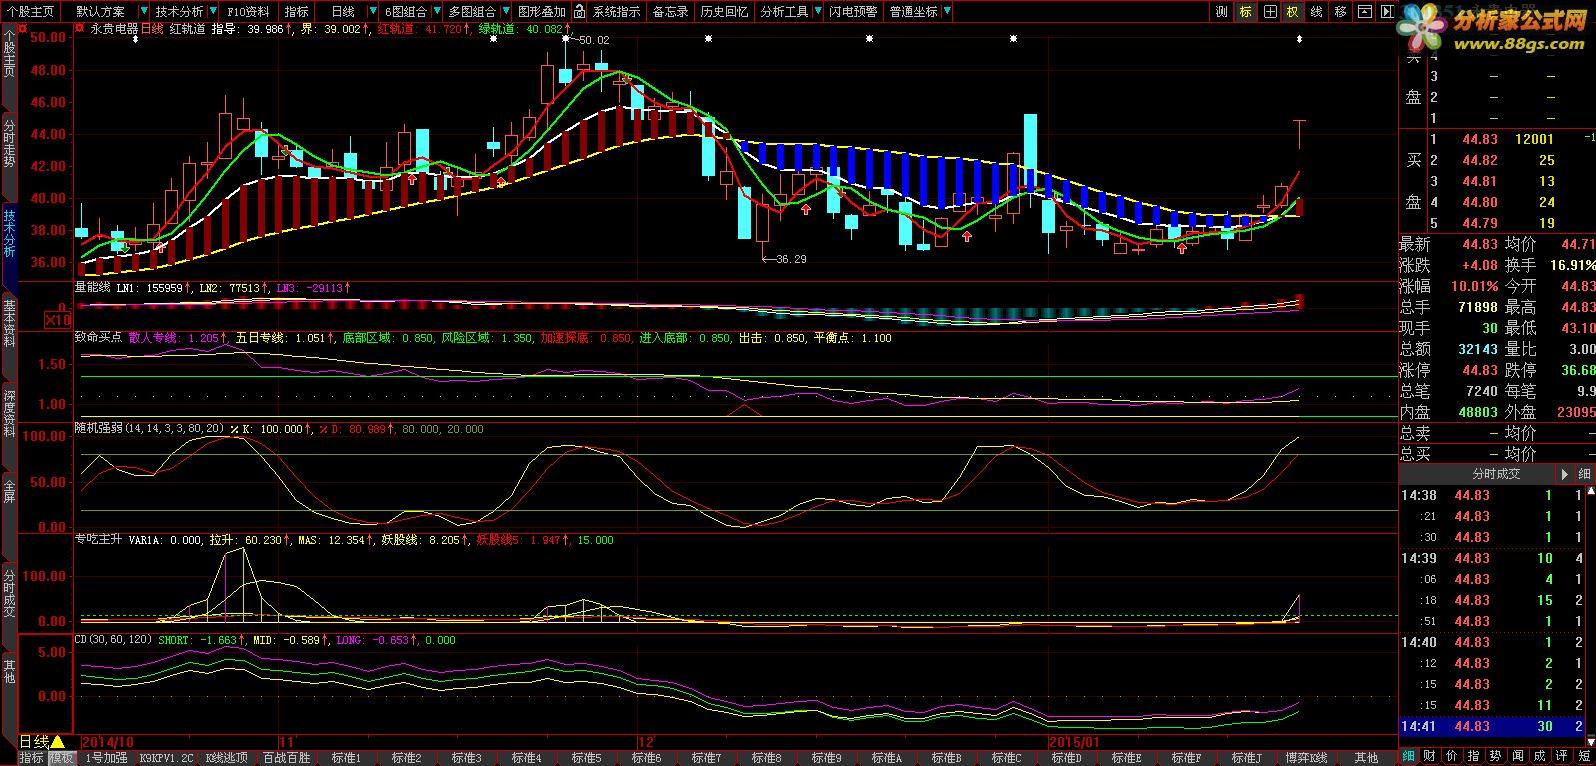Switch to 其他 bottom template tab

tap(1366, 758)
